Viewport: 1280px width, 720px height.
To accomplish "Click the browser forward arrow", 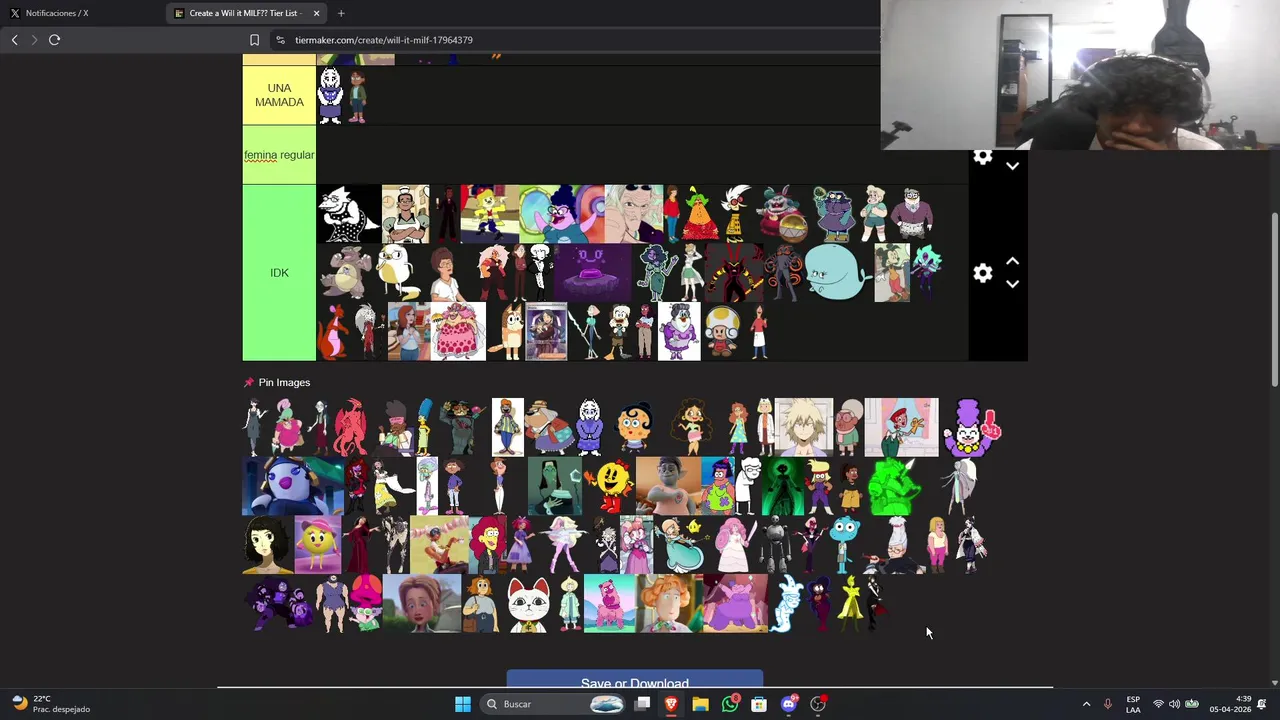I will (34, 40).
